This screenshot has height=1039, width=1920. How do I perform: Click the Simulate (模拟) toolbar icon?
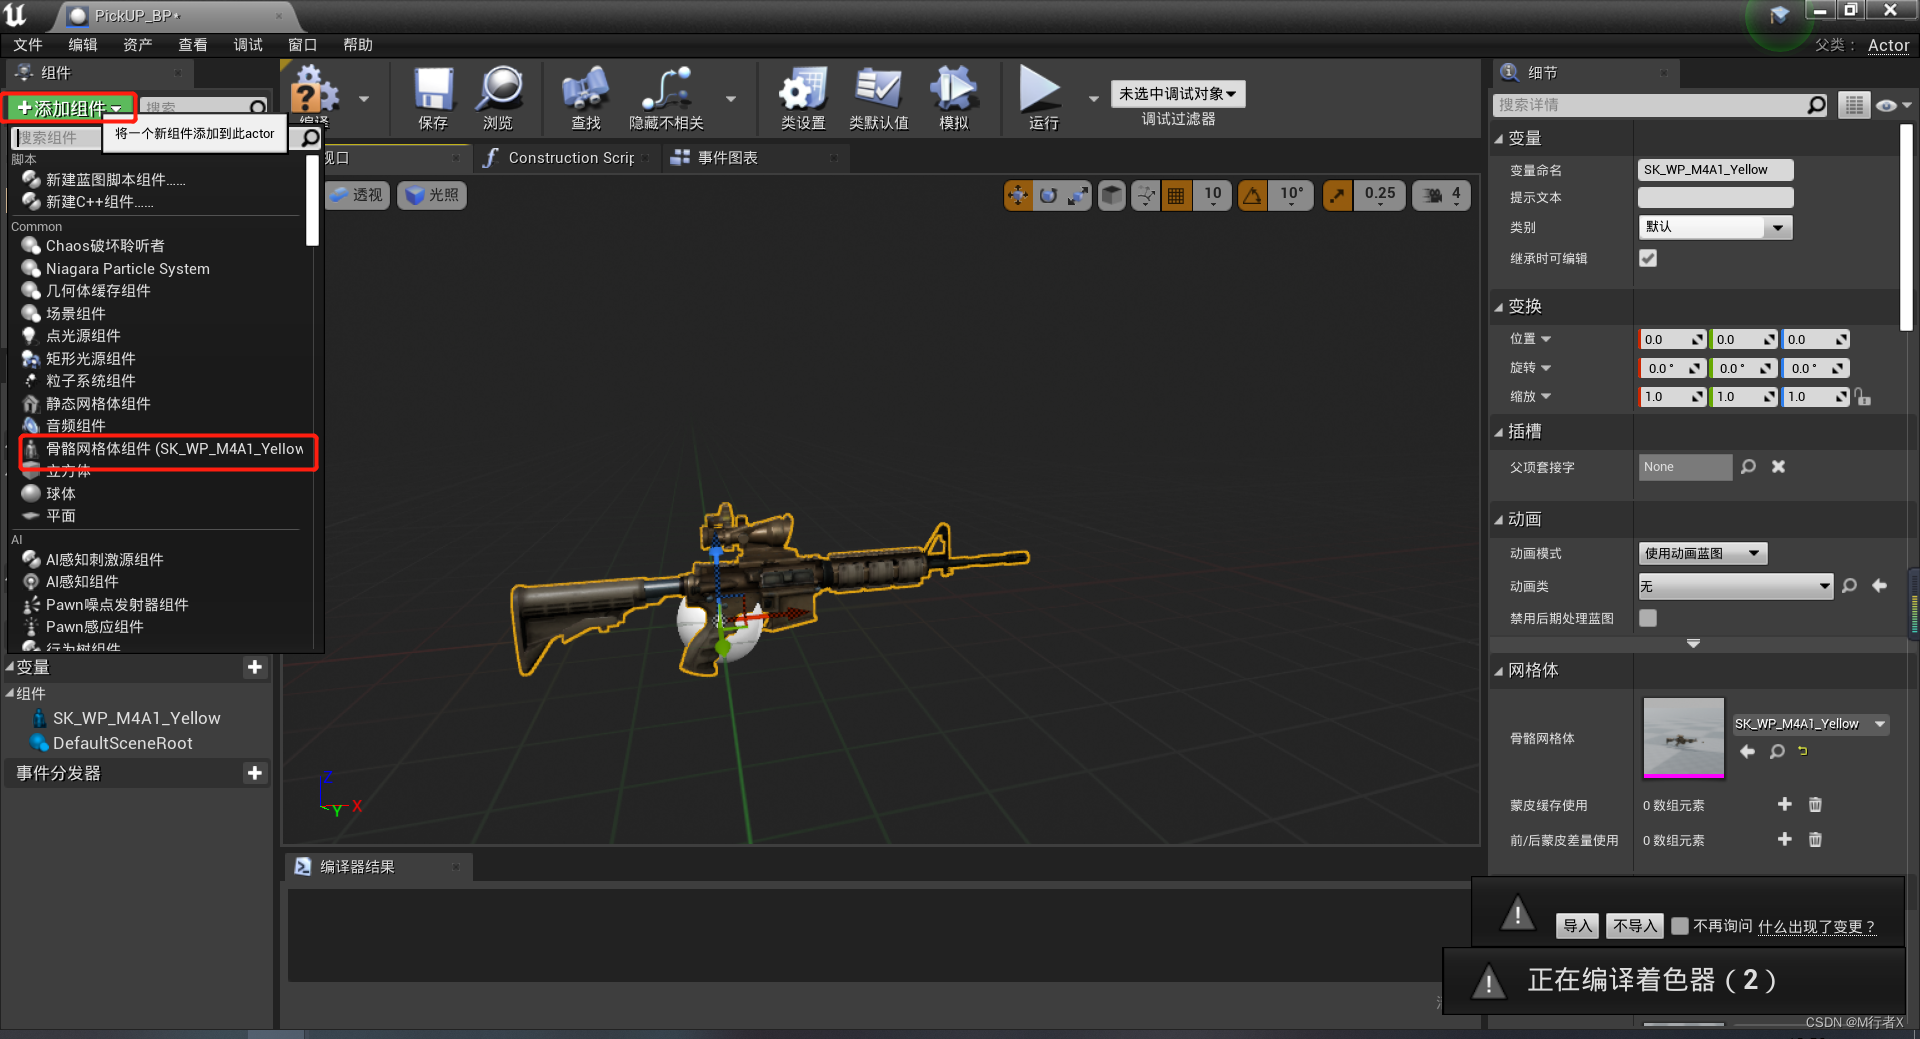tap(954, 98)
